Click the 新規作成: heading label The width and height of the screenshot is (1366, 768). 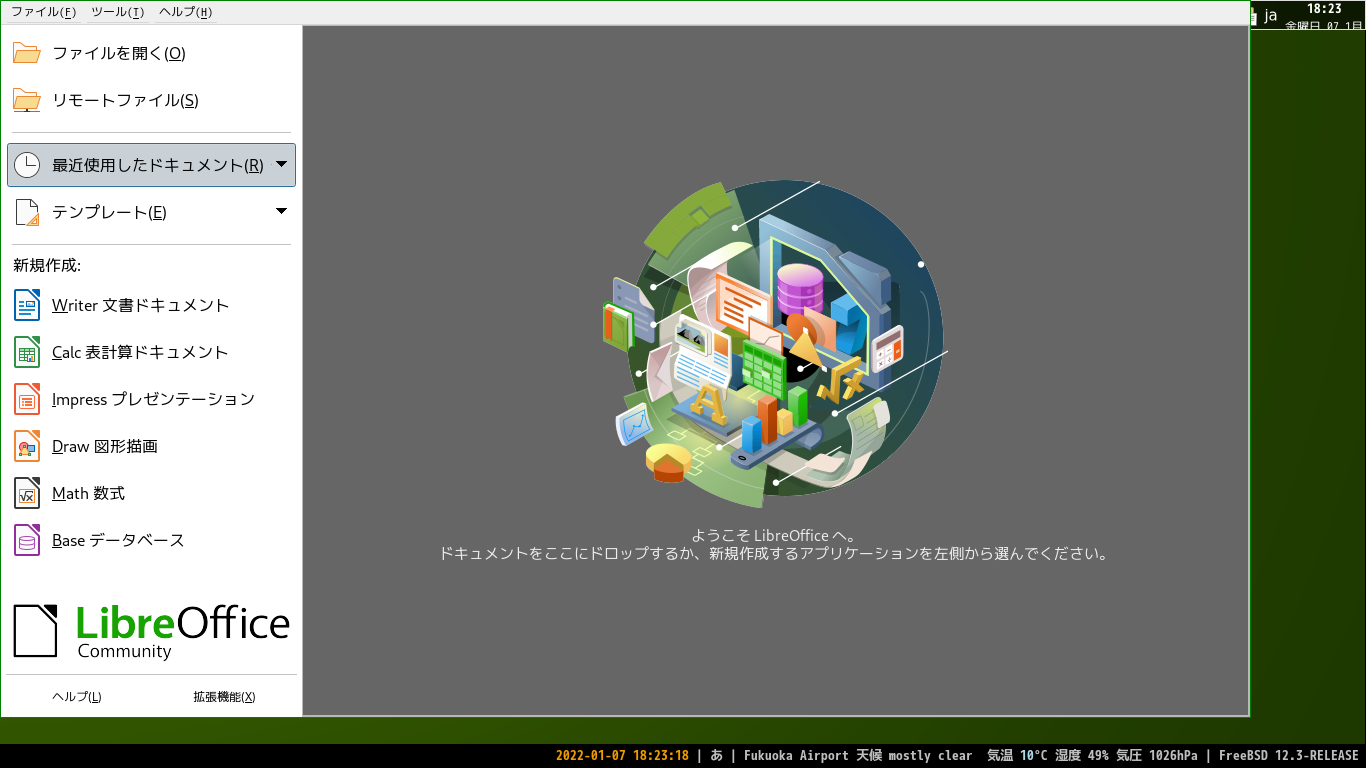click(47, 265)
